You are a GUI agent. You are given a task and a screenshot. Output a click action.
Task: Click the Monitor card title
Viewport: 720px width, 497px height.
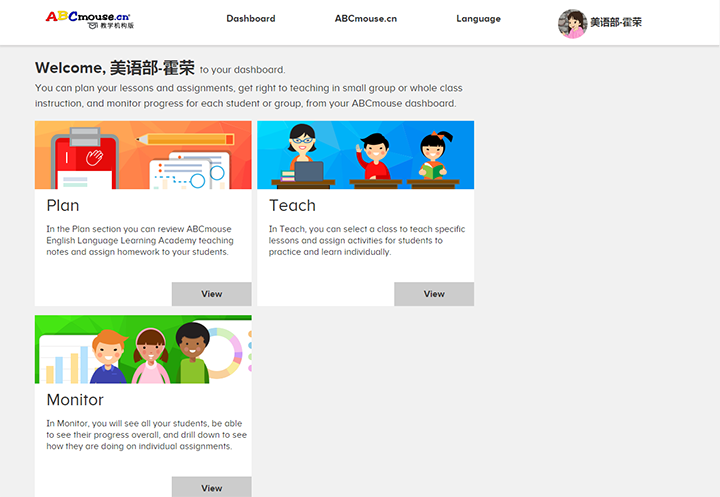(75, 400)
